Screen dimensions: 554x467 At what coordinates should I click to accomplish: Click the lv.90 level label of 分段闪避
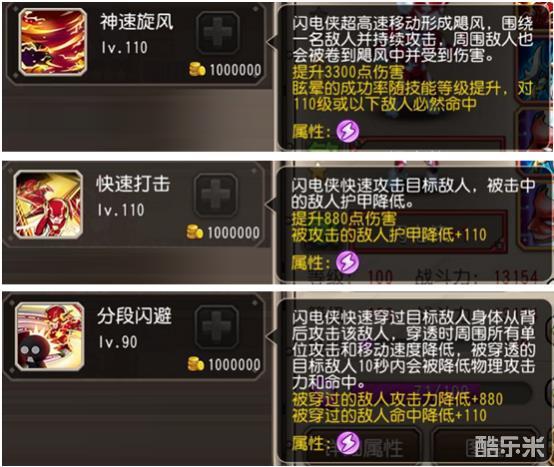pyautogui.click(x=118, y=342)
